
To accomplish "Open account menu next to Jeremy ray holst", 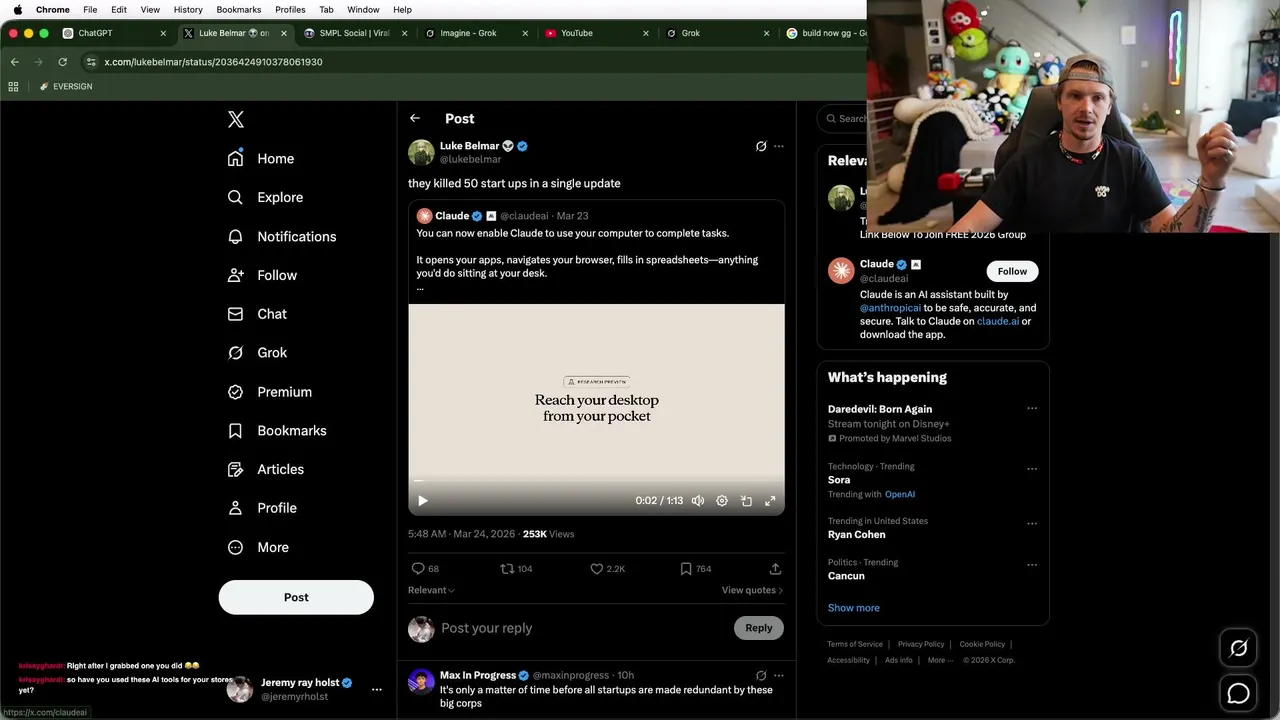I will 377,689.
